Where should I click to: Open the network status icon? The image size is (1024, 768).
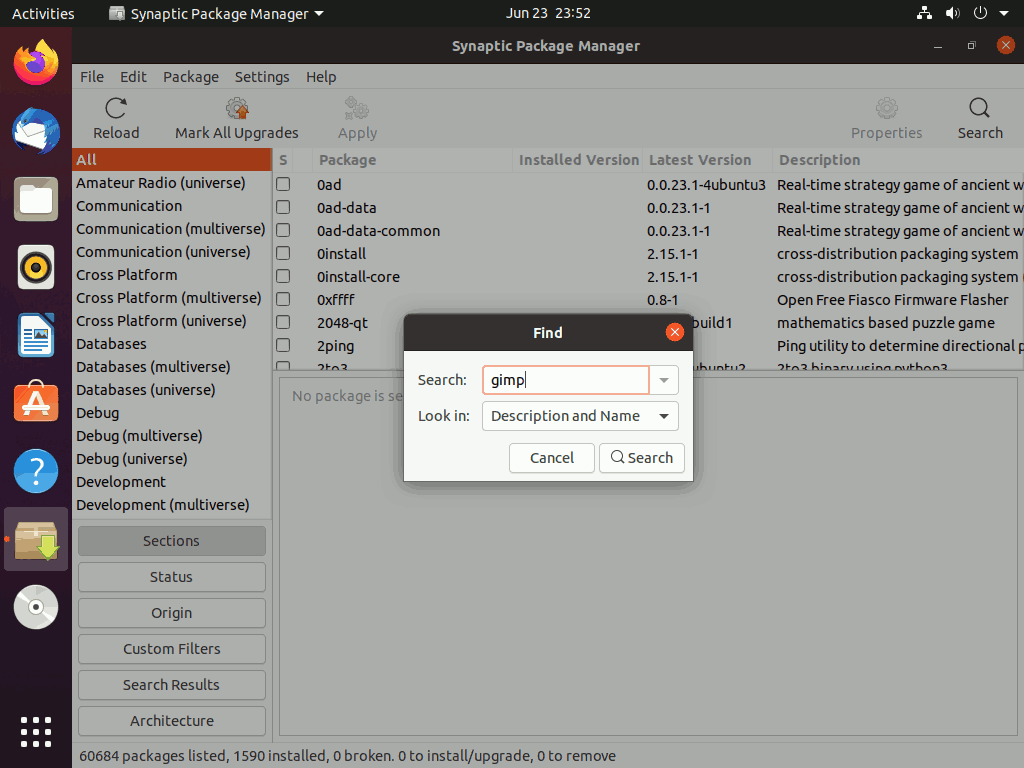pos(924,13)
